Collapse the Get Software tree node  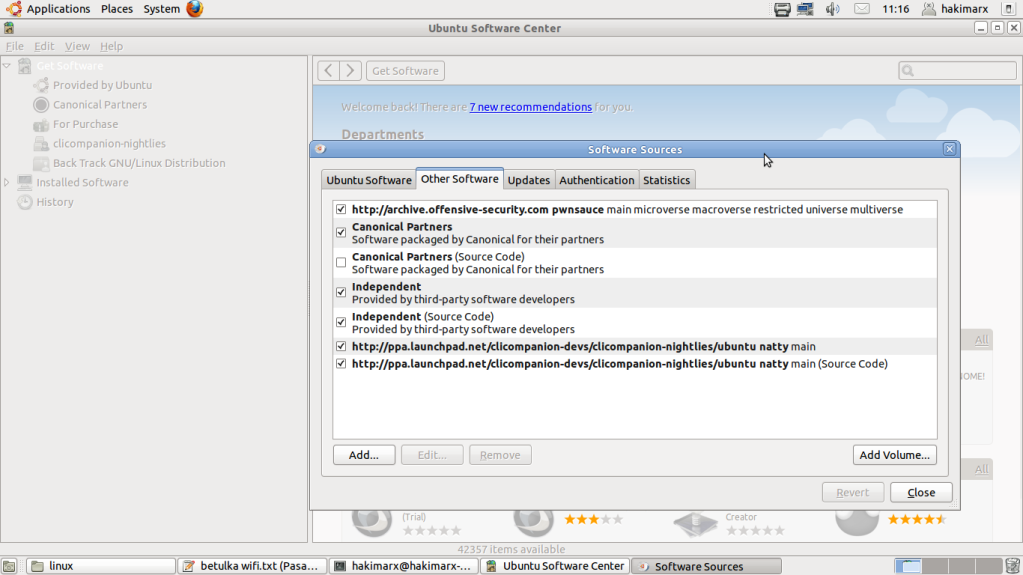coord(7,65)
